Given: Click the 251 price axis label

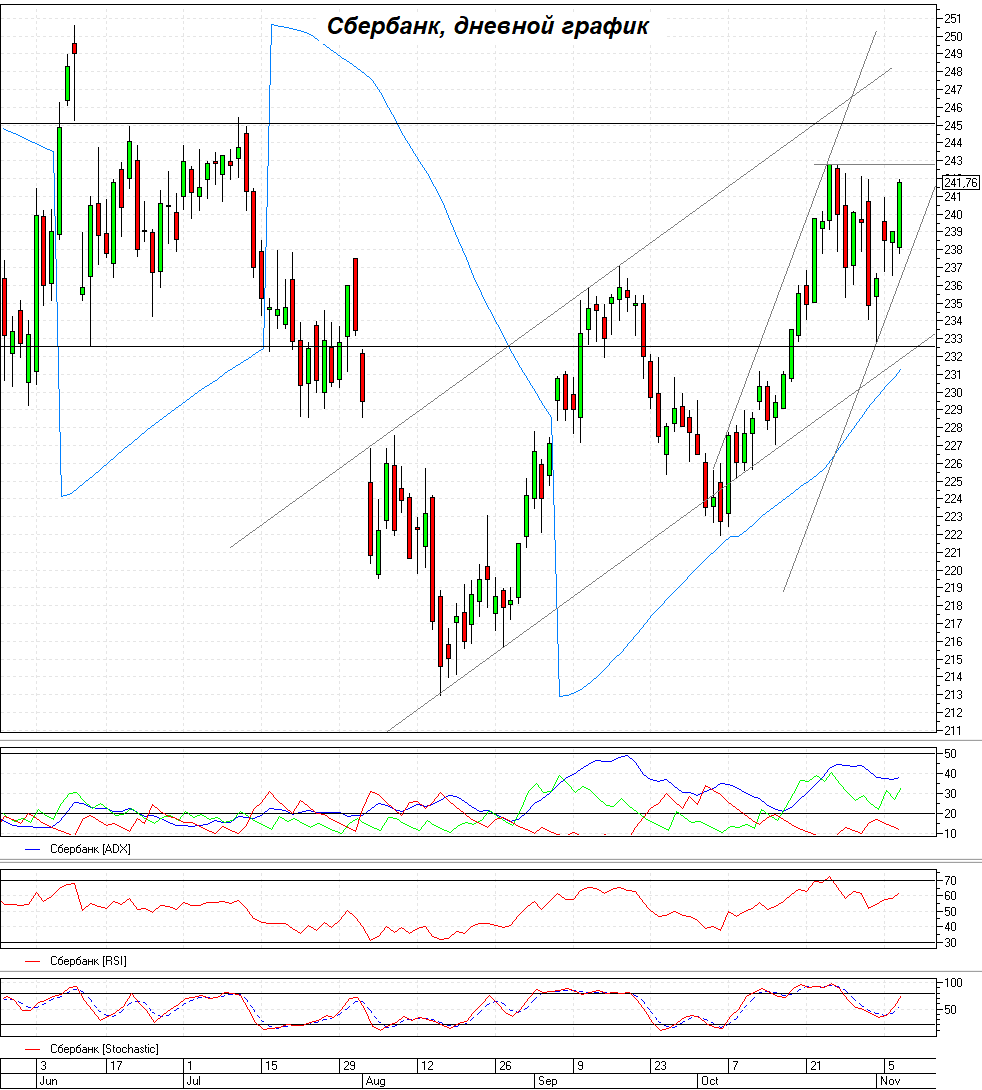Looking at the screenshot, I should (x=953, y=19).
